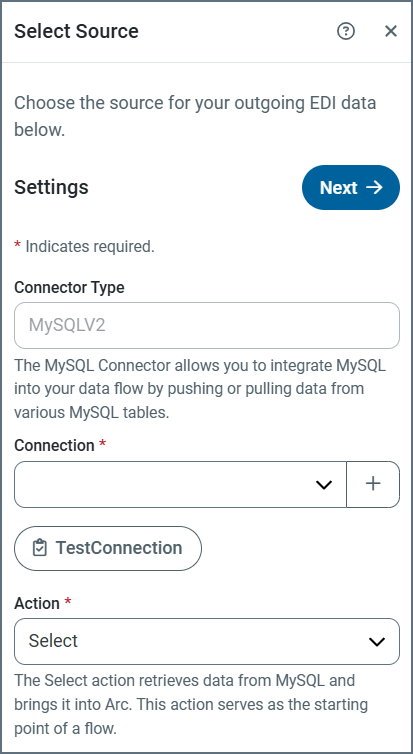Screen dimensions: 413x754
Task: Open the help question mark icon
Action: point(346,31)
